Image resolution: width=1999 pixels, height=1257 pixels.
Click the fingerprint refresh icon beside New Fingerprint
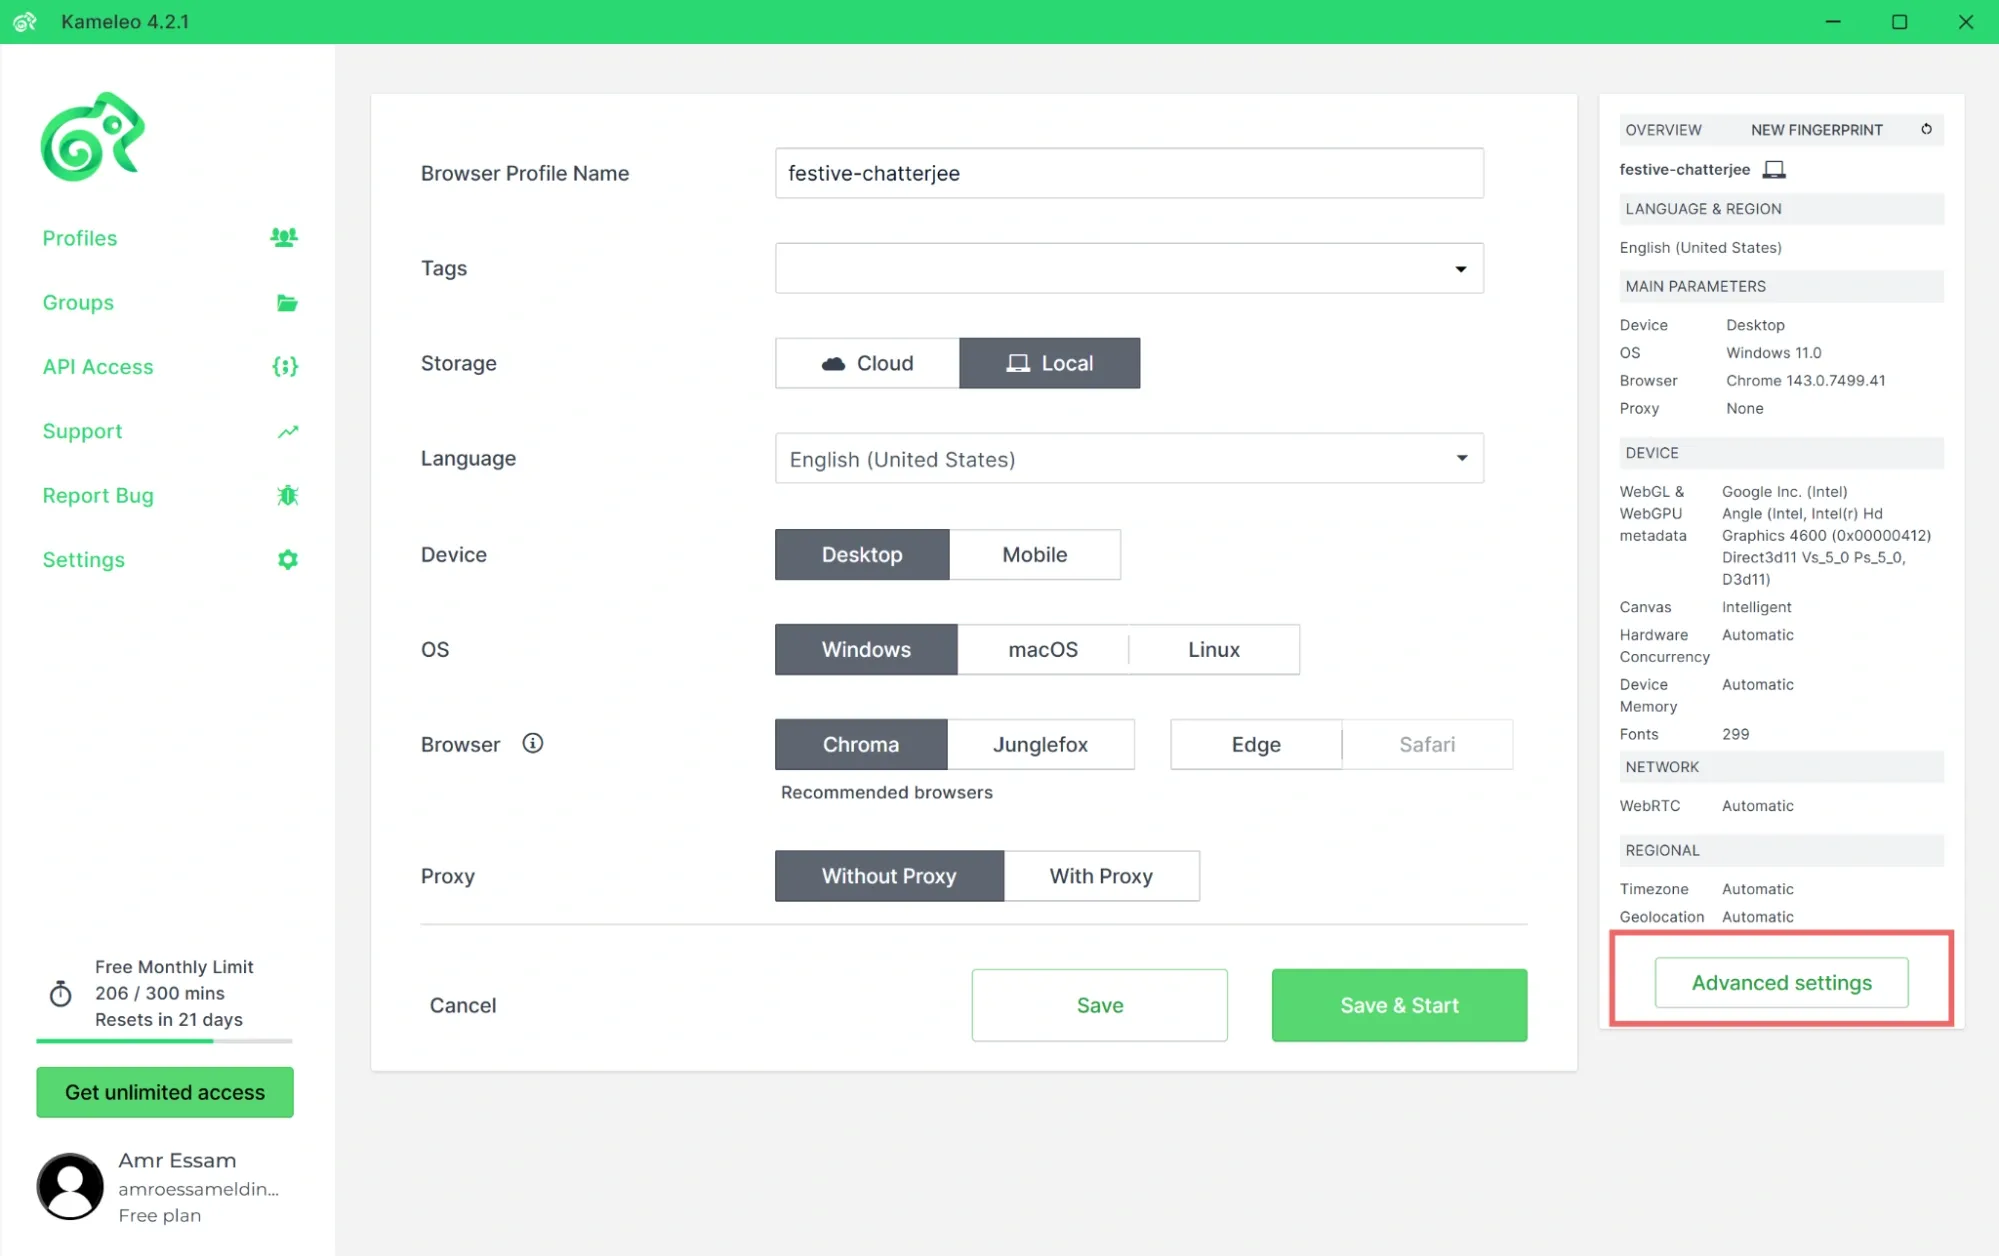1926,129
